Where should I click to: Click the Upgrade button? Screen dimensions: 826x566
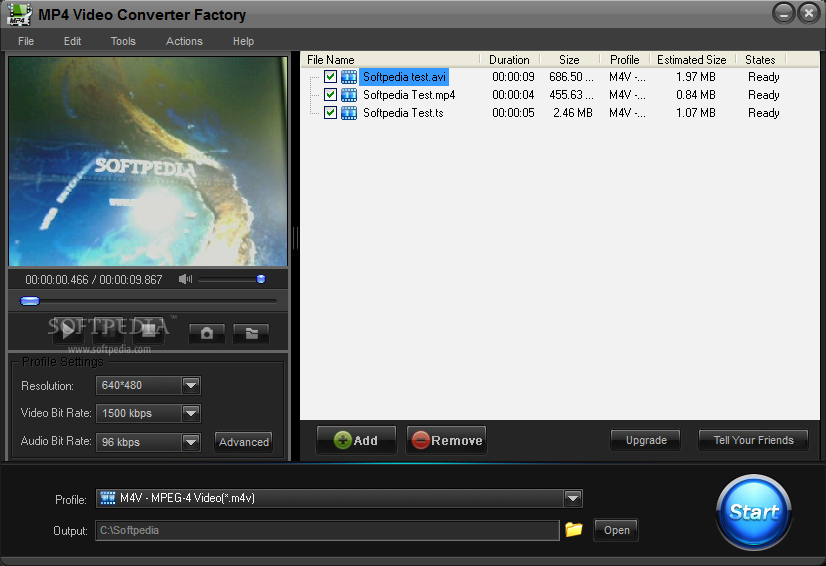click(646, 440)
